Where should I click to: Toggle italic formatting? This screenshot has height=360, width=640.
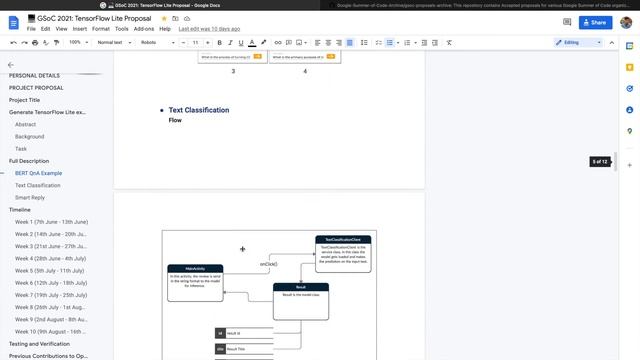230,42
